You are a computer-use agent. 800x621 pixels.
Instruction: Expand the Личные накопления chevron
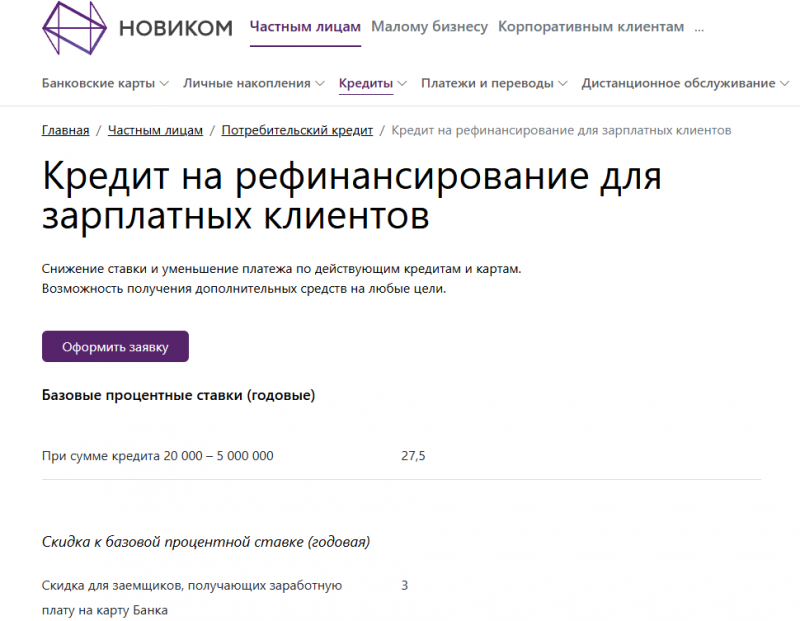pos(320,83)
